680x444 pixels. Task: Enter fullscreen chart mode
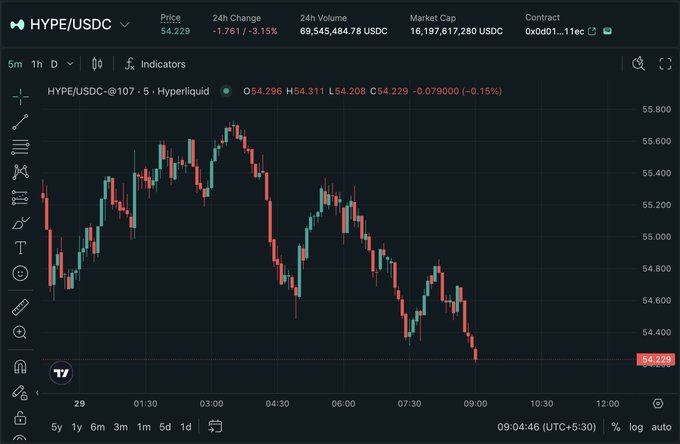click(x=665, y=64)
